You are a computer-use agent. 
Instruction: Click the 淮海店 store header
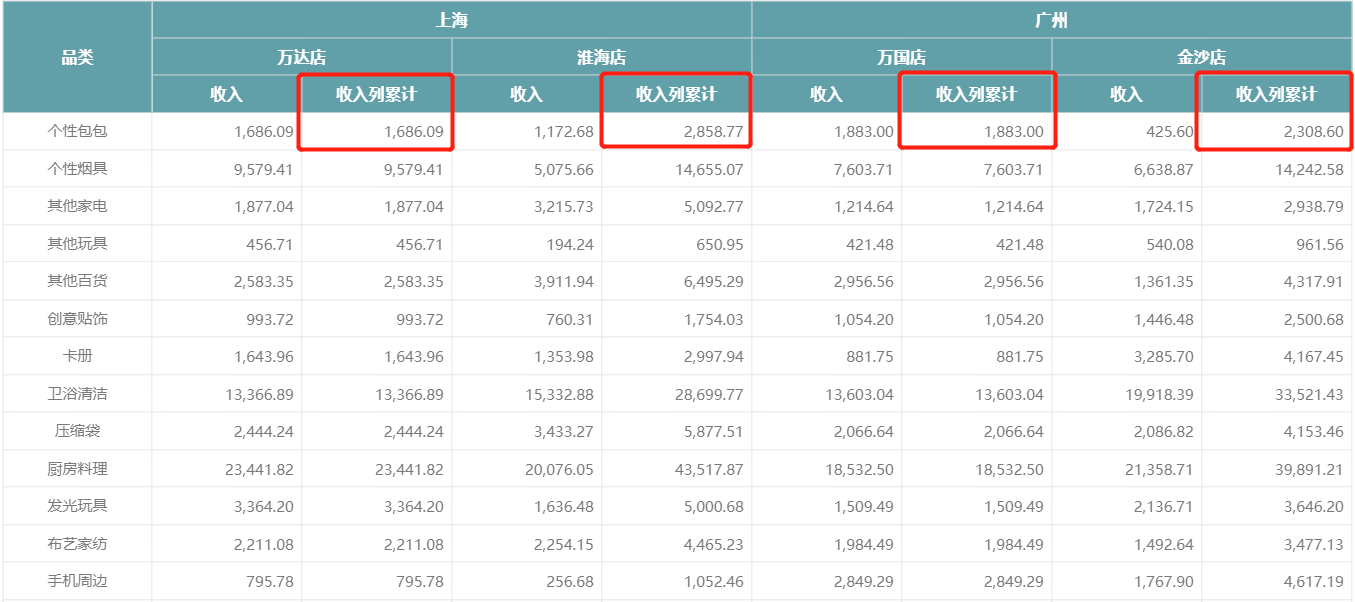[x=602, y=57]
